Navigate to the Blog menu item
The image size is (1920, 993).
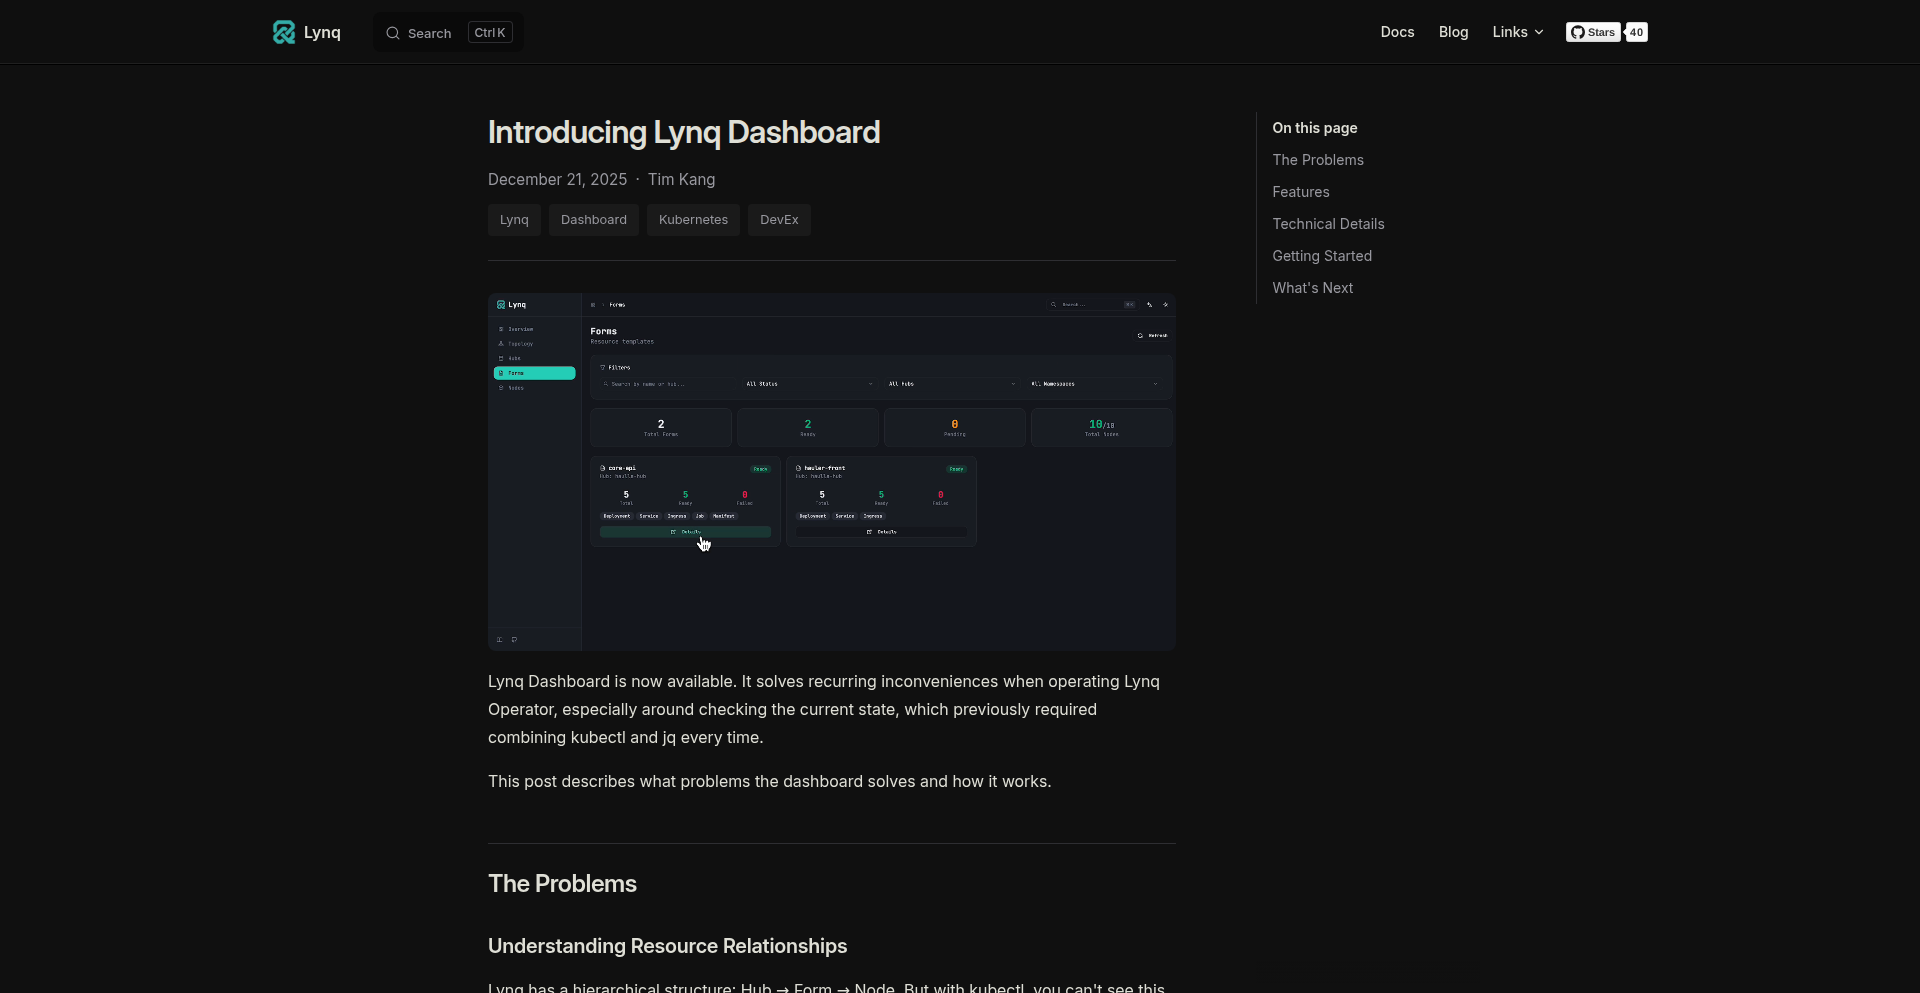tap(1453, 31)
